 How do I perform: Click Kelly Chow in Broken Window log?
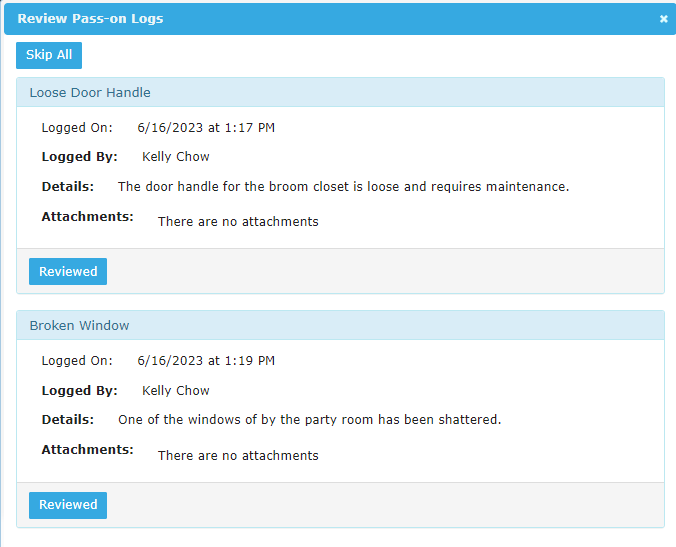(176, 391)
